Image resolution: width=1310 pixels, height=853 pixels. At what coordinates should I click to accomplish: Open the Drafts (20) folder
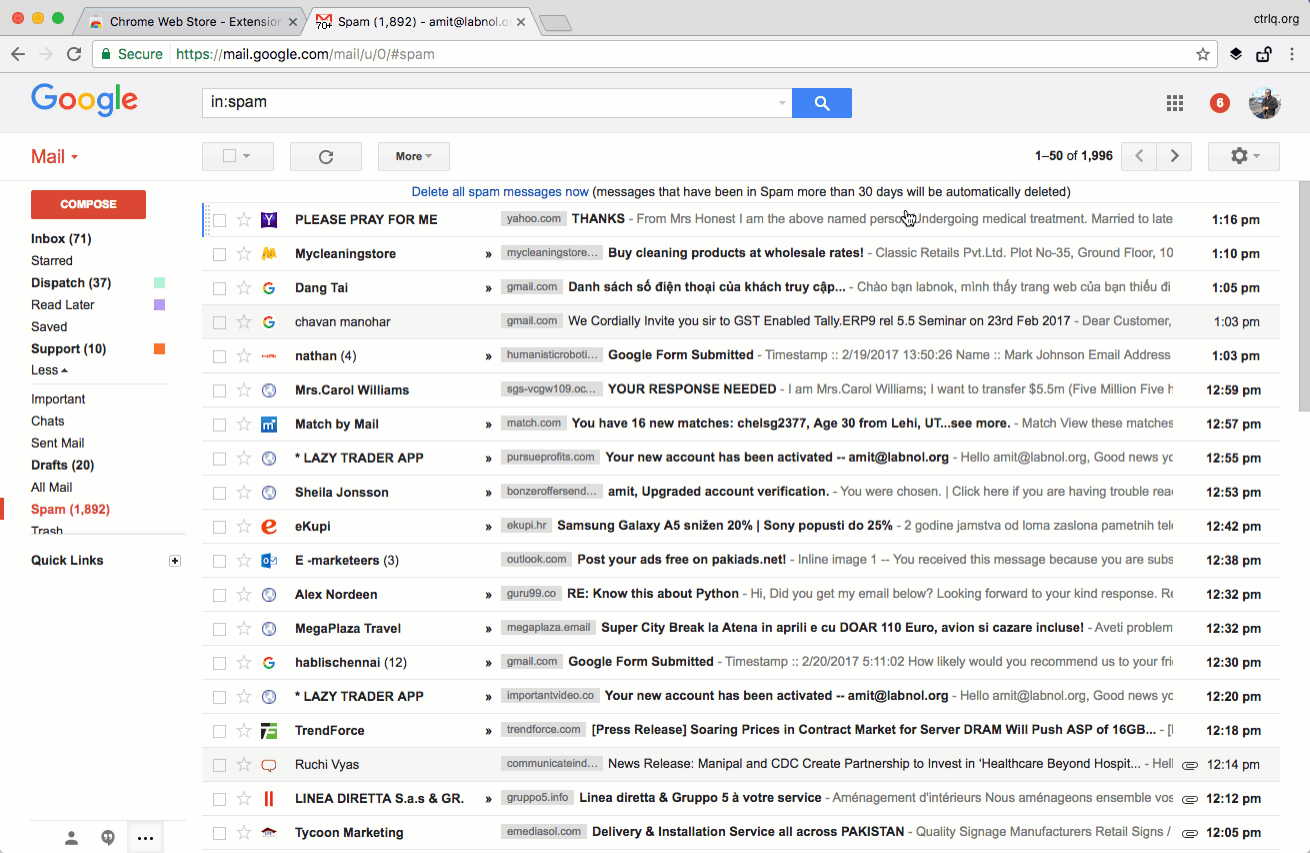(63, 465)
